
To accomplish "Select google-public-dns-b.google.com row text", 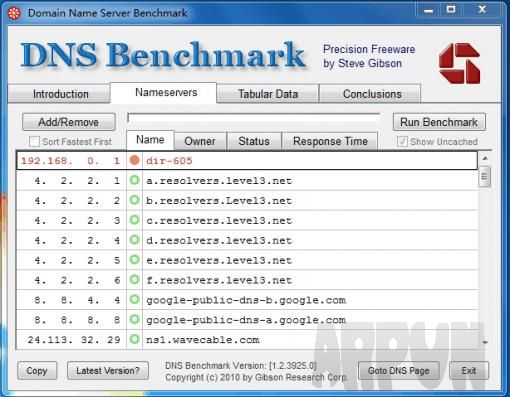I will coord(246,300).
